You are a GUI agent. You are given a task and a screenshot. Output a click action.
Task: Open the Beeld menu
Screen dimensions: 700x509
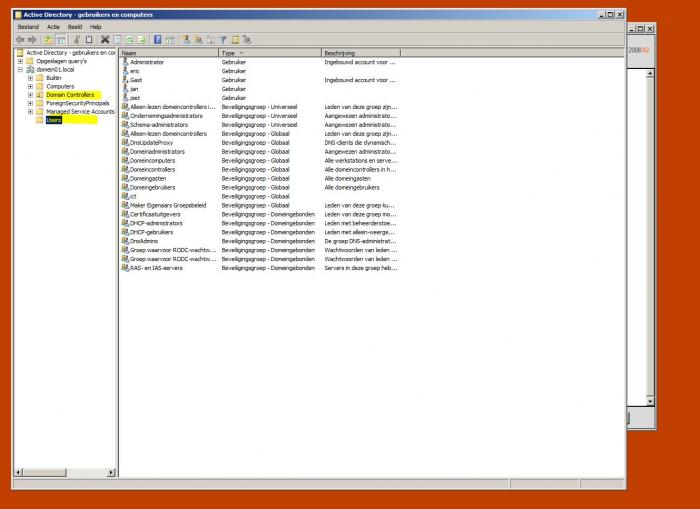75,27
